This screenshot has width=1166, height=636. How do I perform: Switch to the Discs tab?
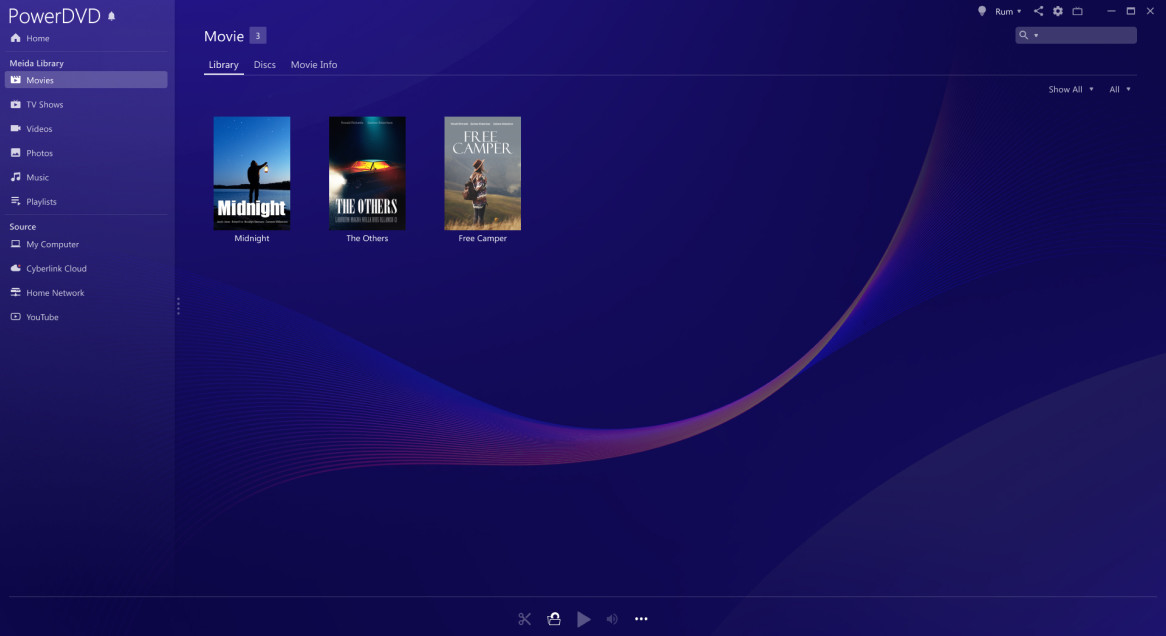[264, 64]
